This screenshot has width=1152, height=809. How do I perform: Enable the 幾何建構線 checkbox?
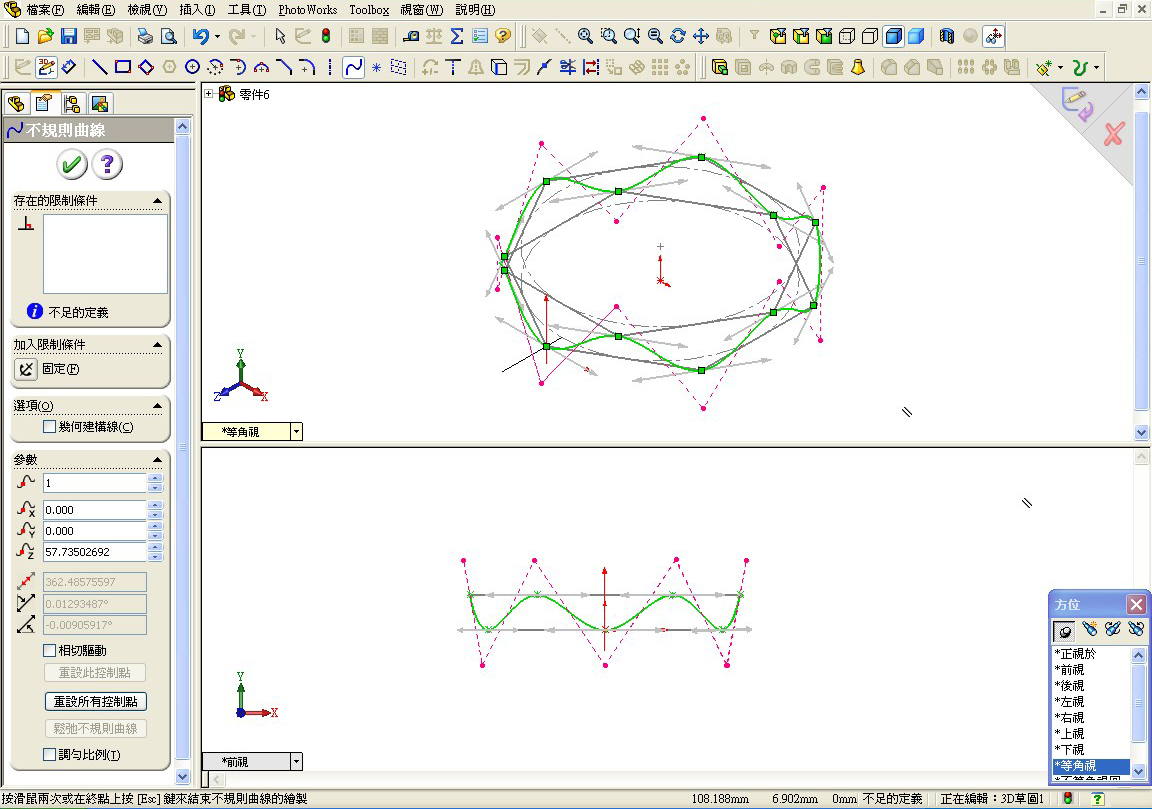[x=48, y=426]
